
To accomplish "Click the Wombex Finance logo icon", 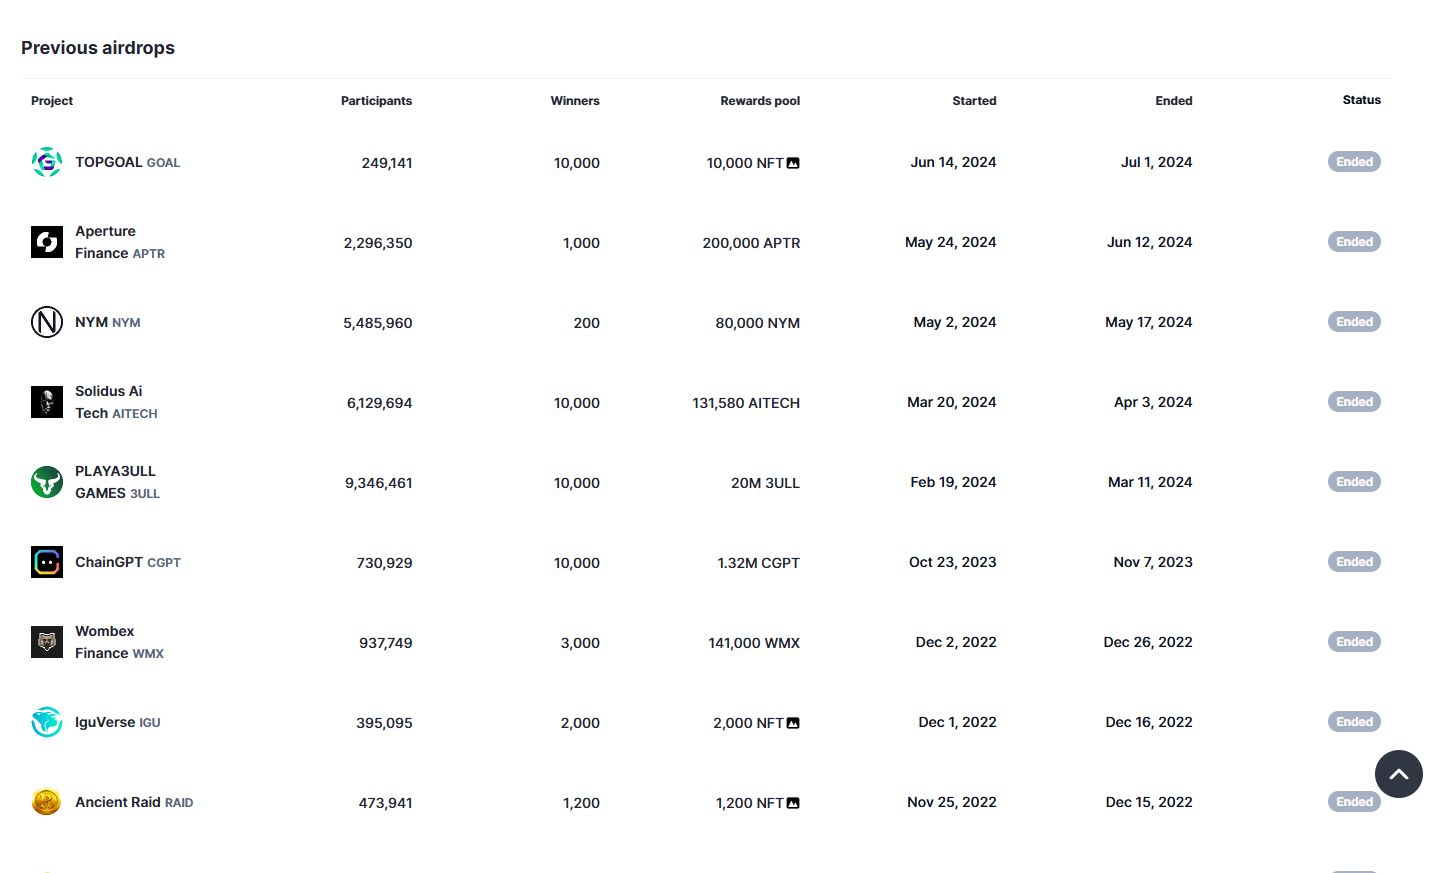I will (x=47, y=642).
